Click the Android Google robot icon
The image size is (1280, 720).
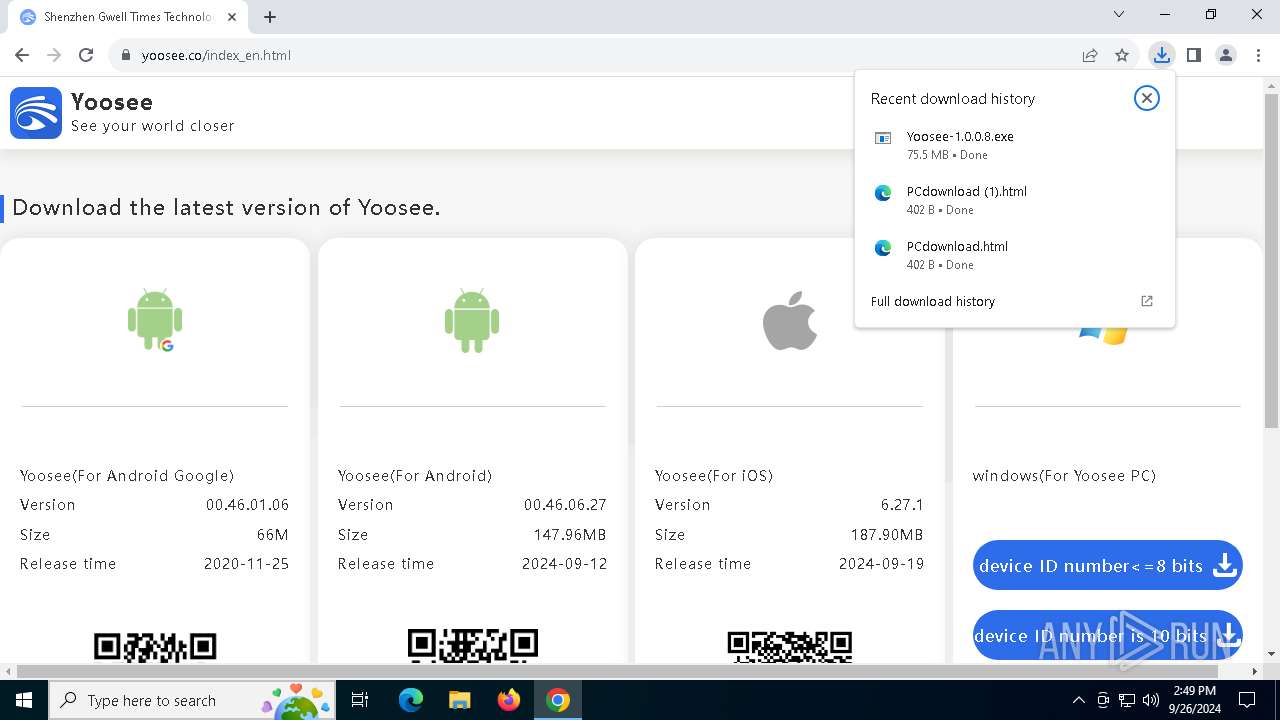click(155, 320)
